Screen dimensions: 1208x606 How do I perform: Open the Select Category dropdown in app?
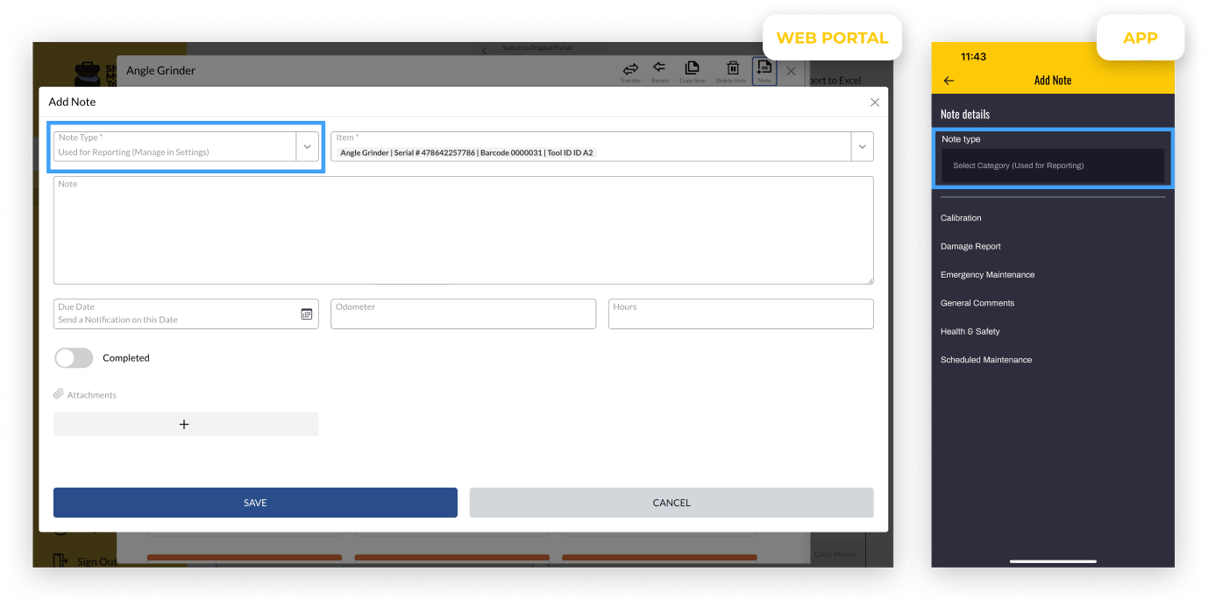click(1052, 166)
